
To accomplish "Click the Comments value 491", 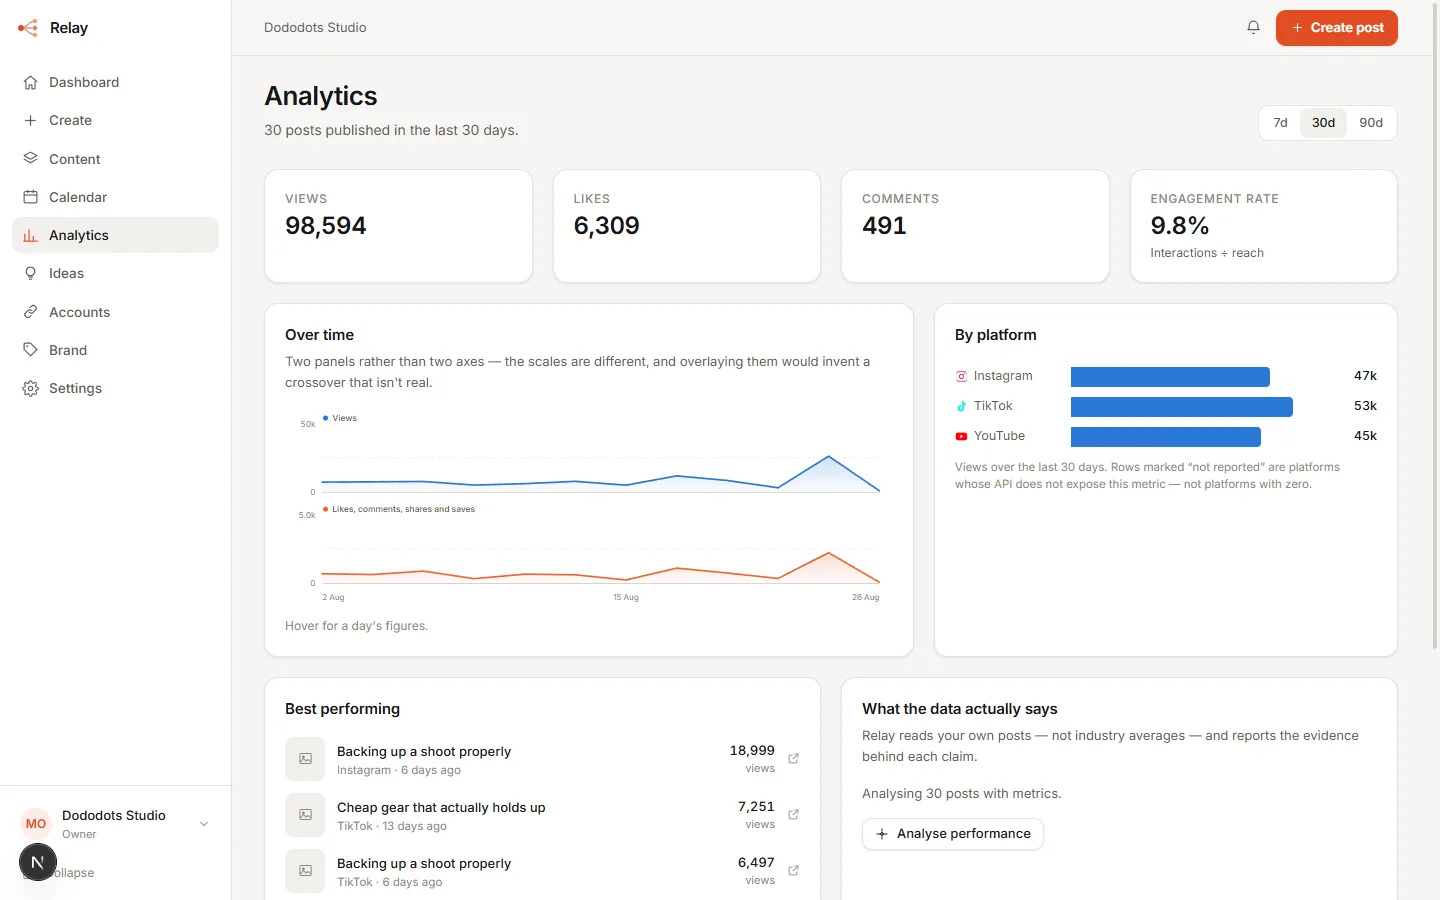I will point(884,226).
